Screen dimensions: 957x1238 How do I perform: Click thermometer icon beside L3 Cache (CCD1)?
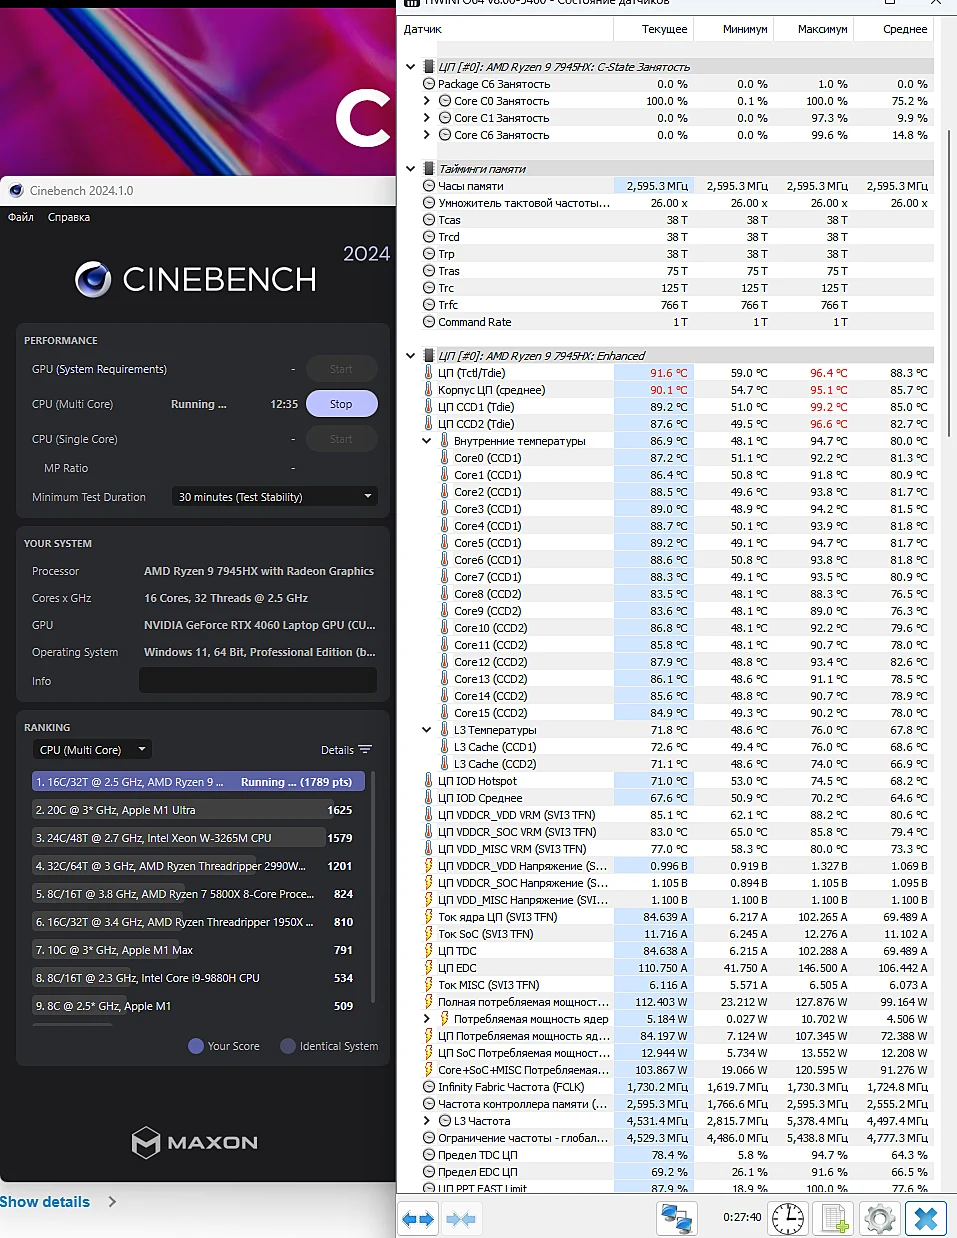click(445, 747)
